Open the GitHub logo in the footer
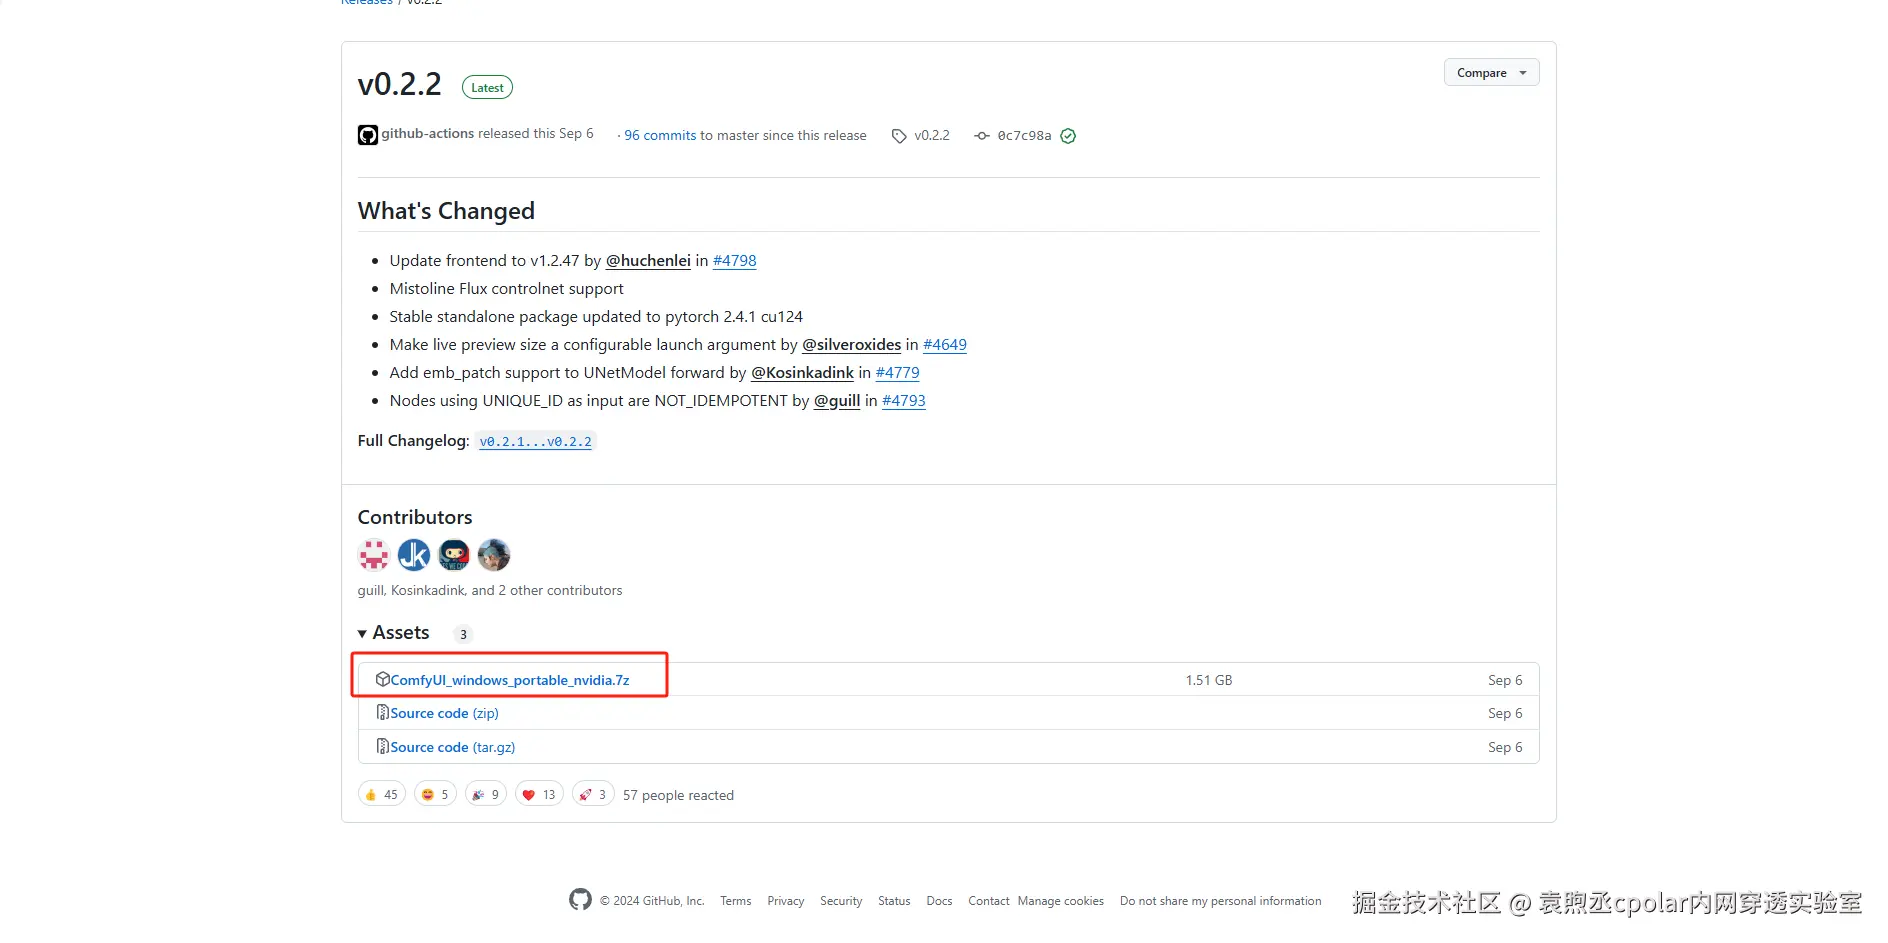1888x943 pixels. click(x=580, y=899)
